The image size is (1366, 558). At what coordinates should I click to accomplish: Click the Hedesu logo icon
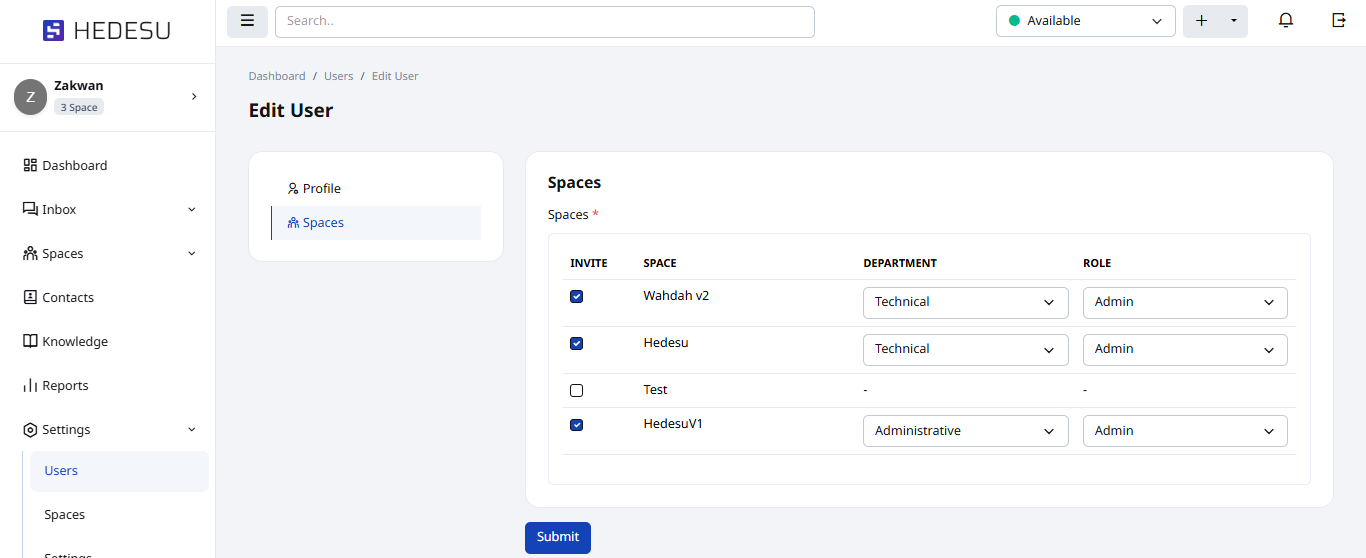point(53,31)
